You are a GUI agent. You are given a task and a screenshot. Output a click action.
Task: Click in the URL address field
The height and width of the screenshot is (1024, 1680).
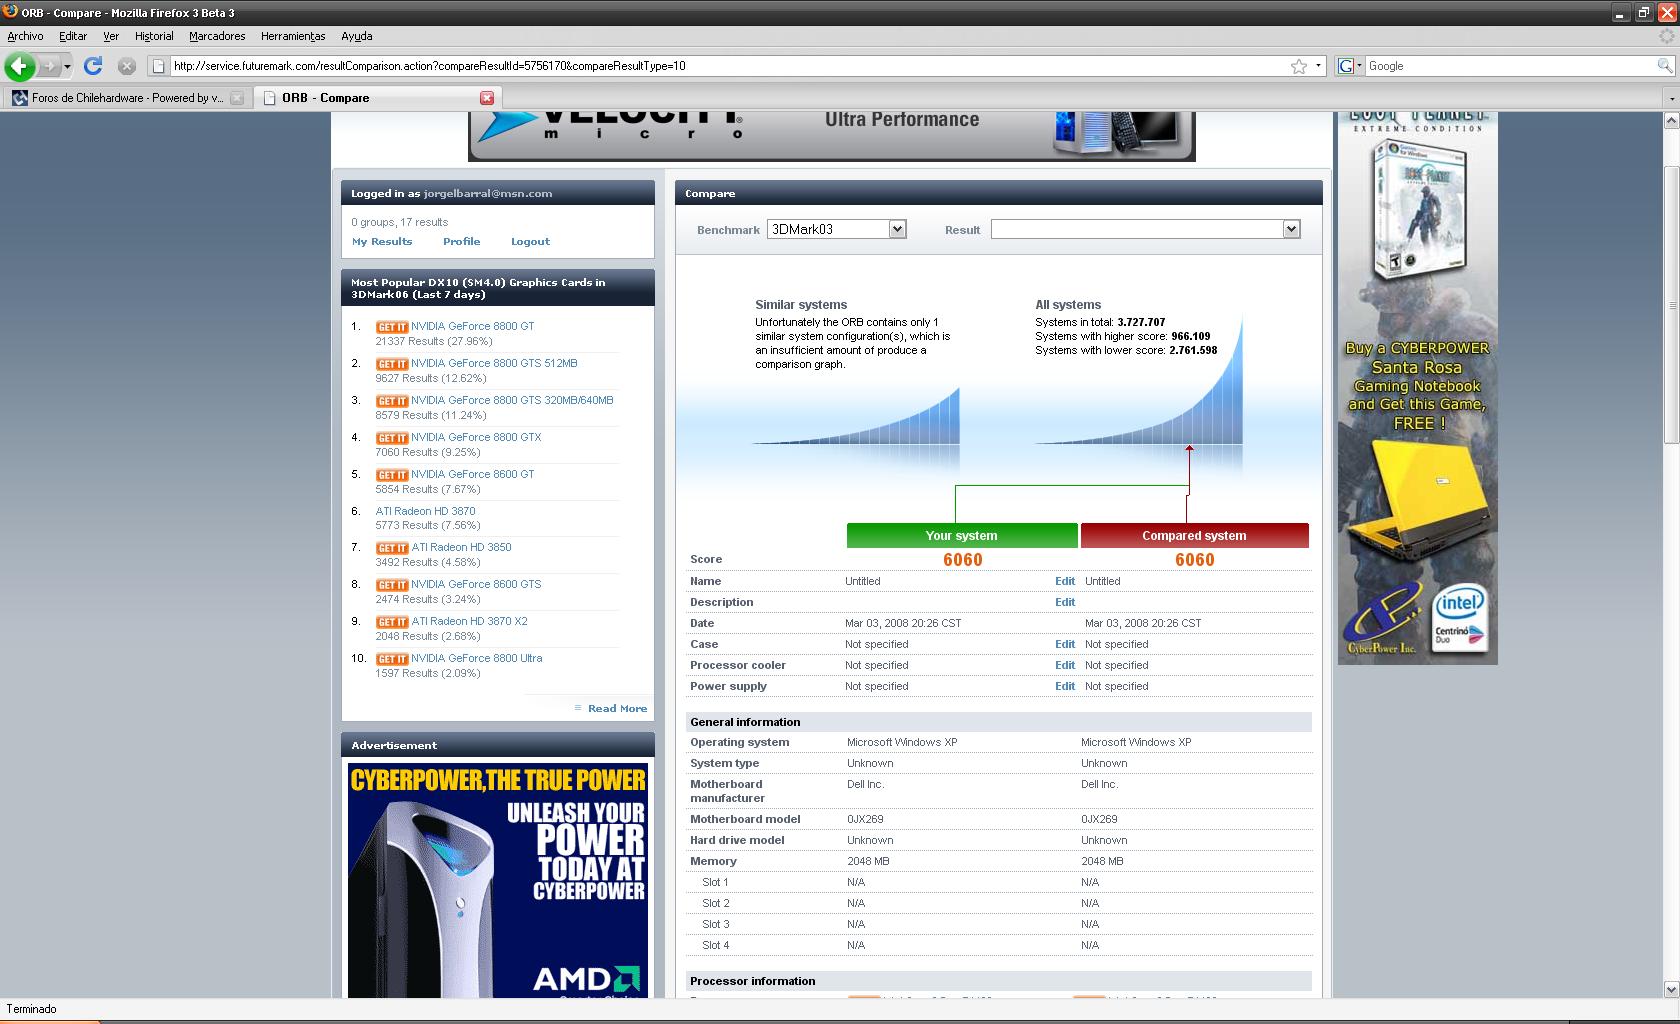click(728, 66)
